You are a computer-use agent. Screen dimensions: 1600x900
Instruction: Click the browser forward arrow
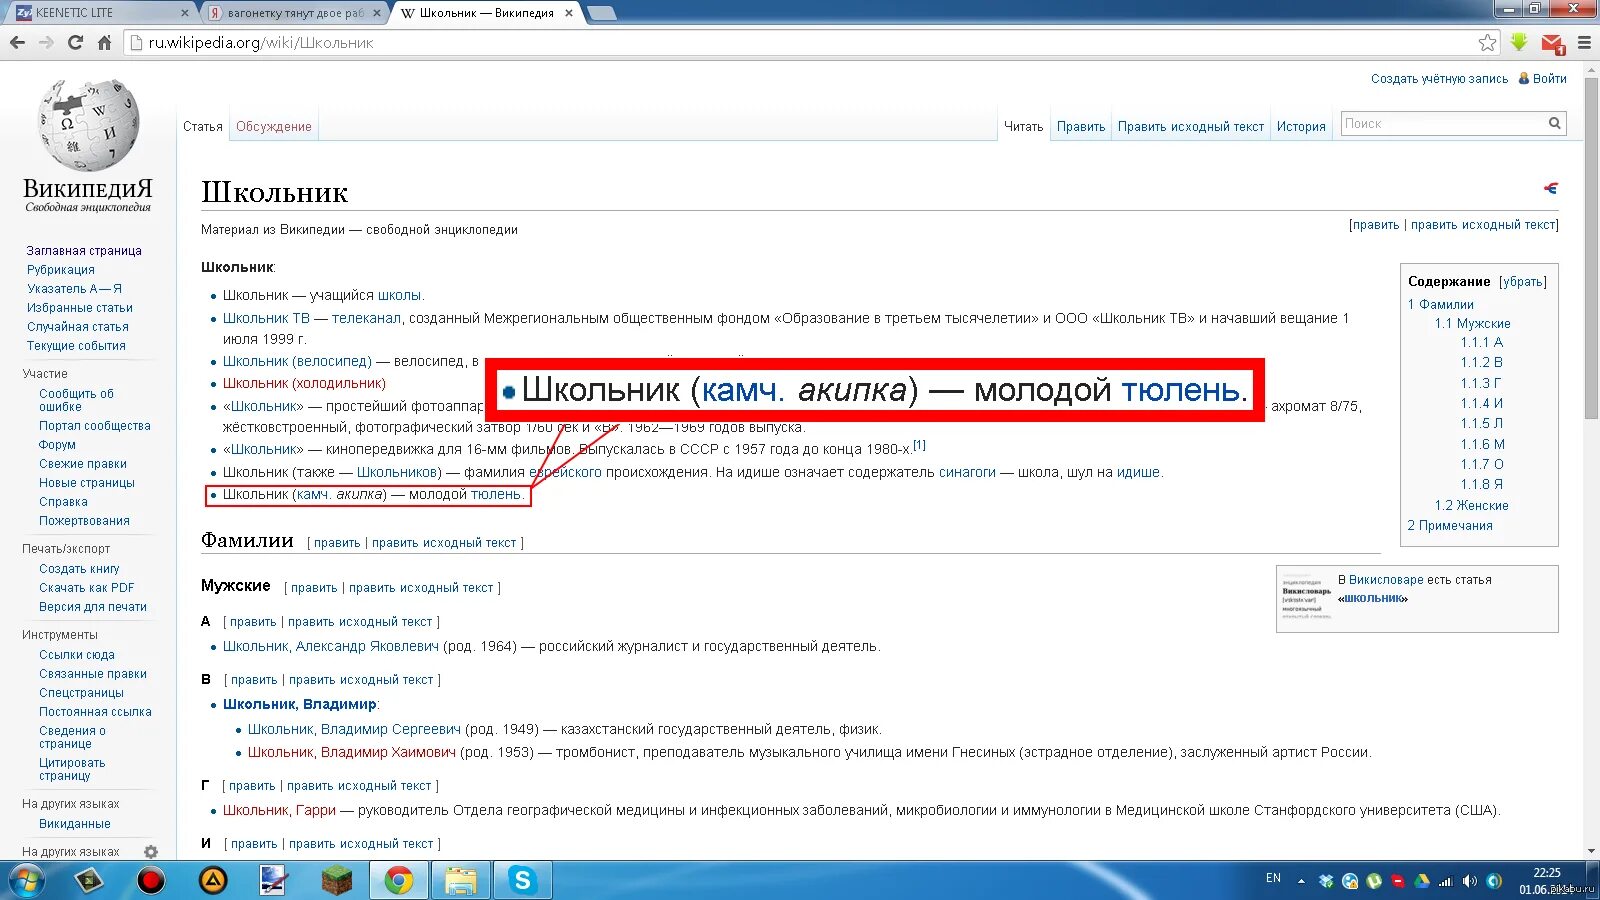46,43
